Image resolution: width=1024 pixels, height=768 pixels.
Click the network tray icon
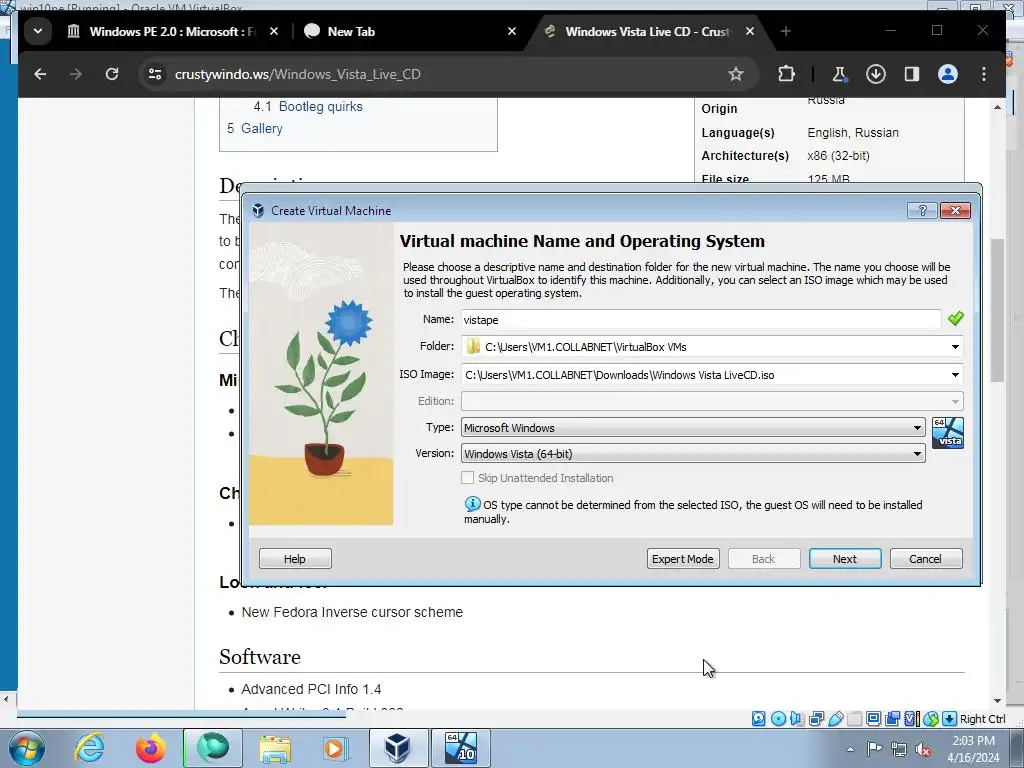coord(899,749)
